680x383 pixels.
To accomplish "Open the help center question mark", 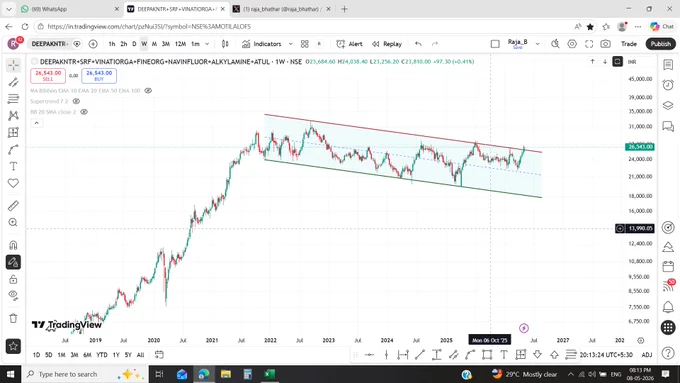I will tap(668, 353).
